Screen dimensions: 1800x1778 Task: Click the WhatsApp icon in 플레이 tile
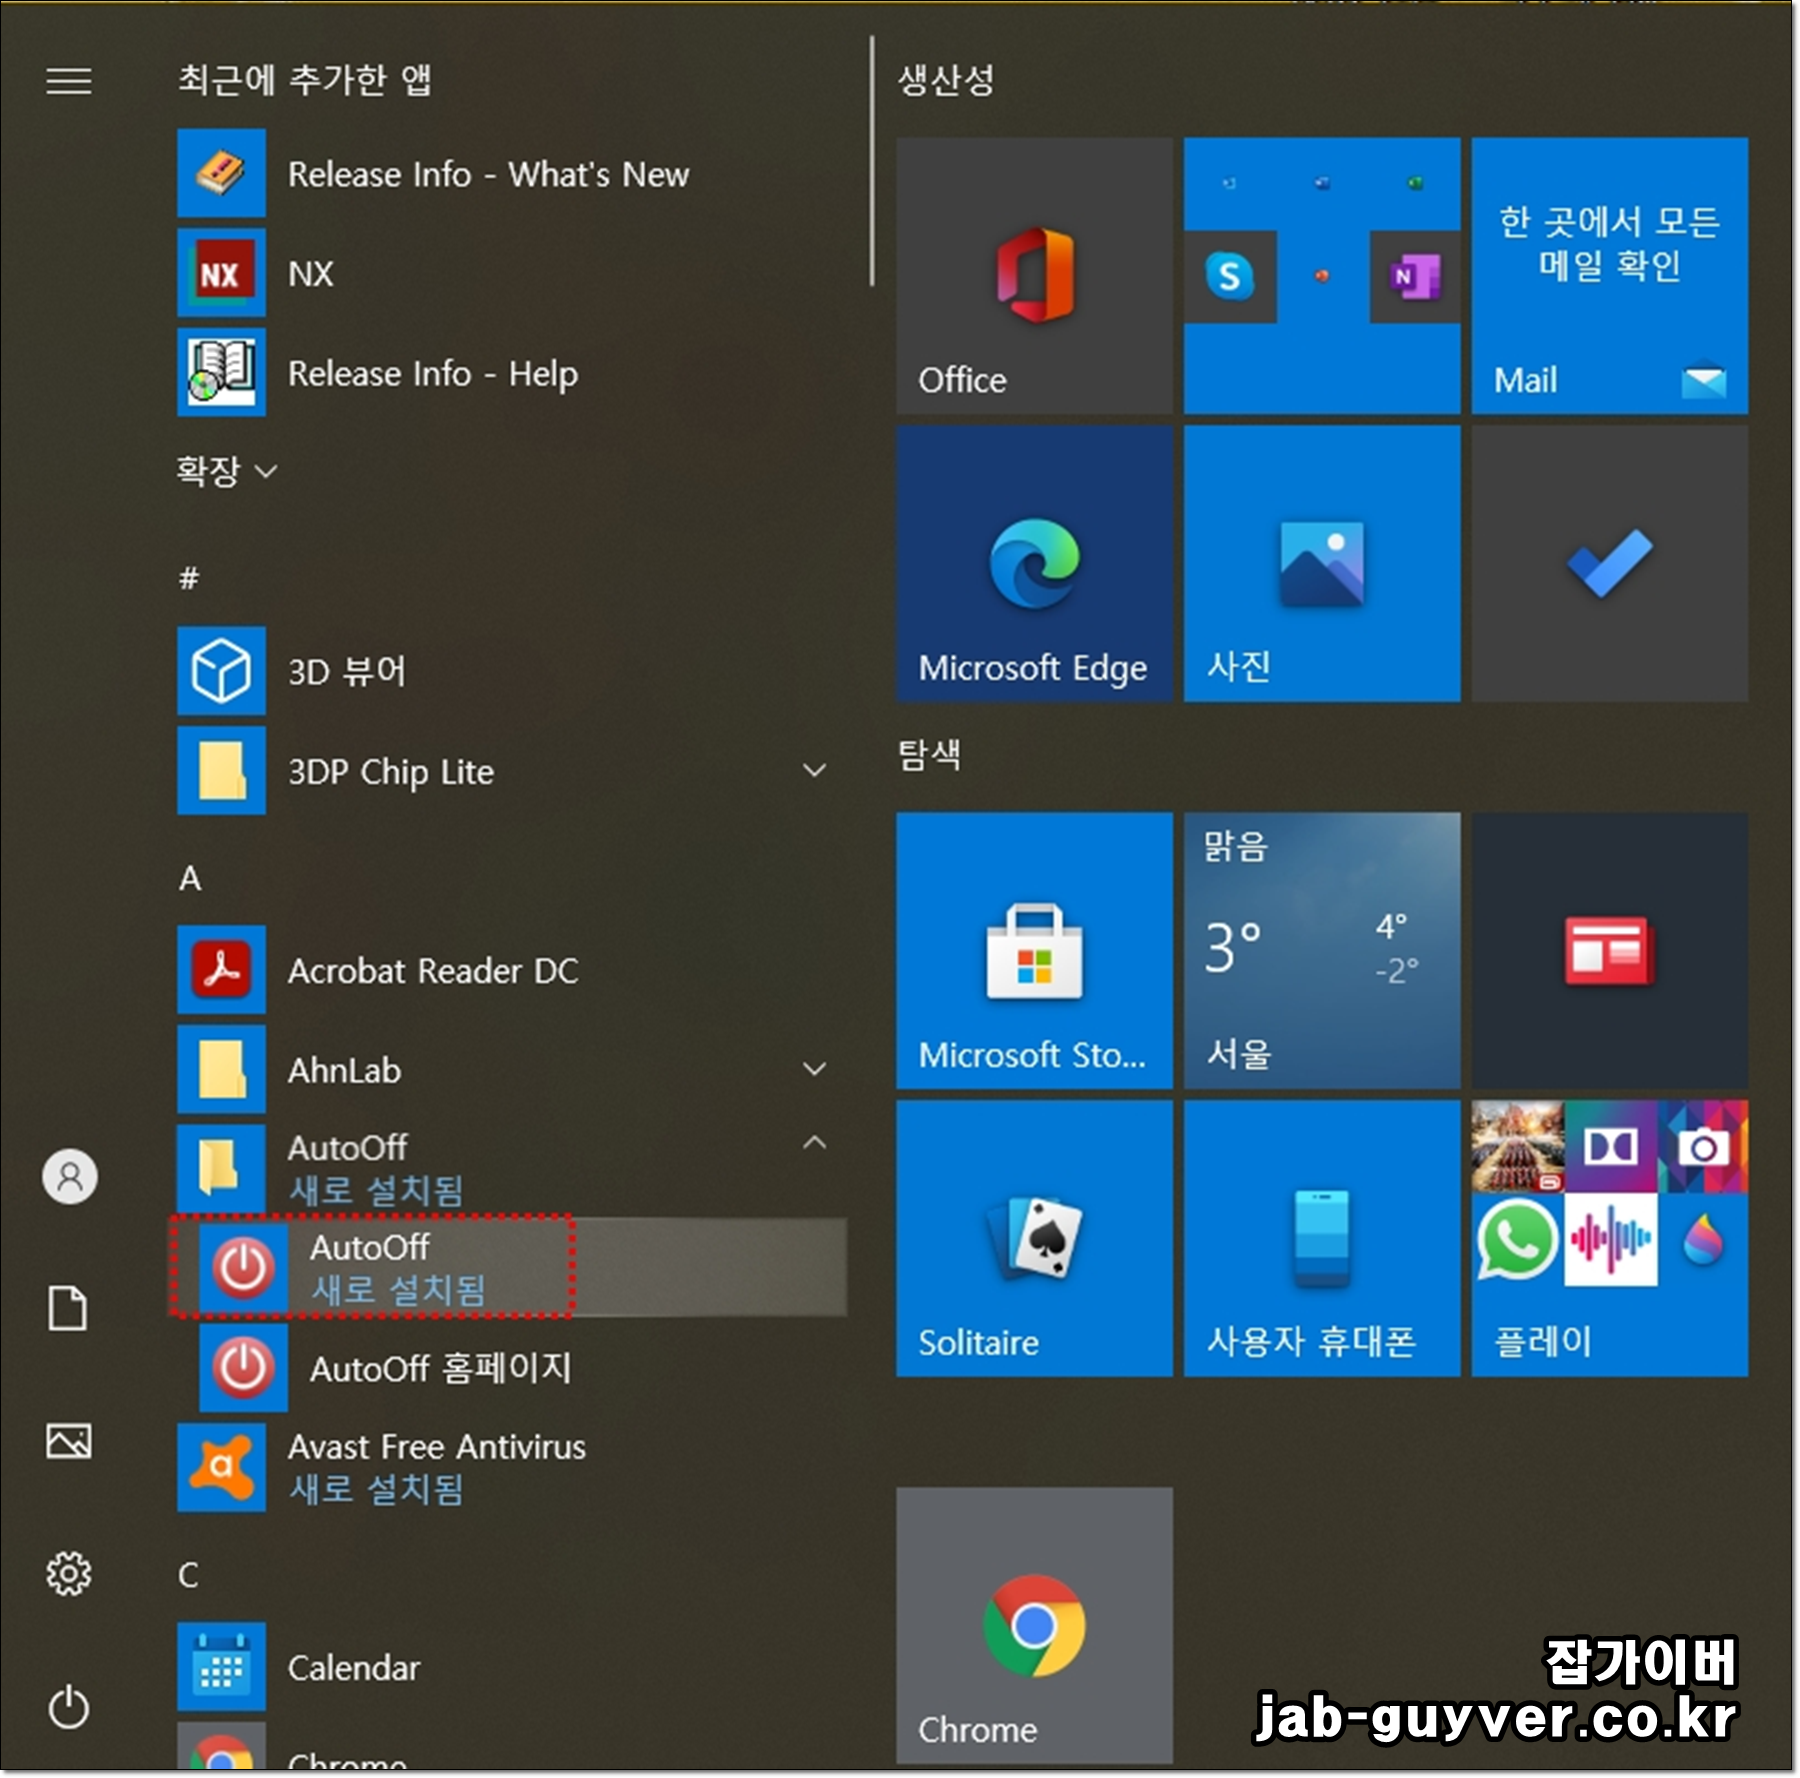1516,1240
